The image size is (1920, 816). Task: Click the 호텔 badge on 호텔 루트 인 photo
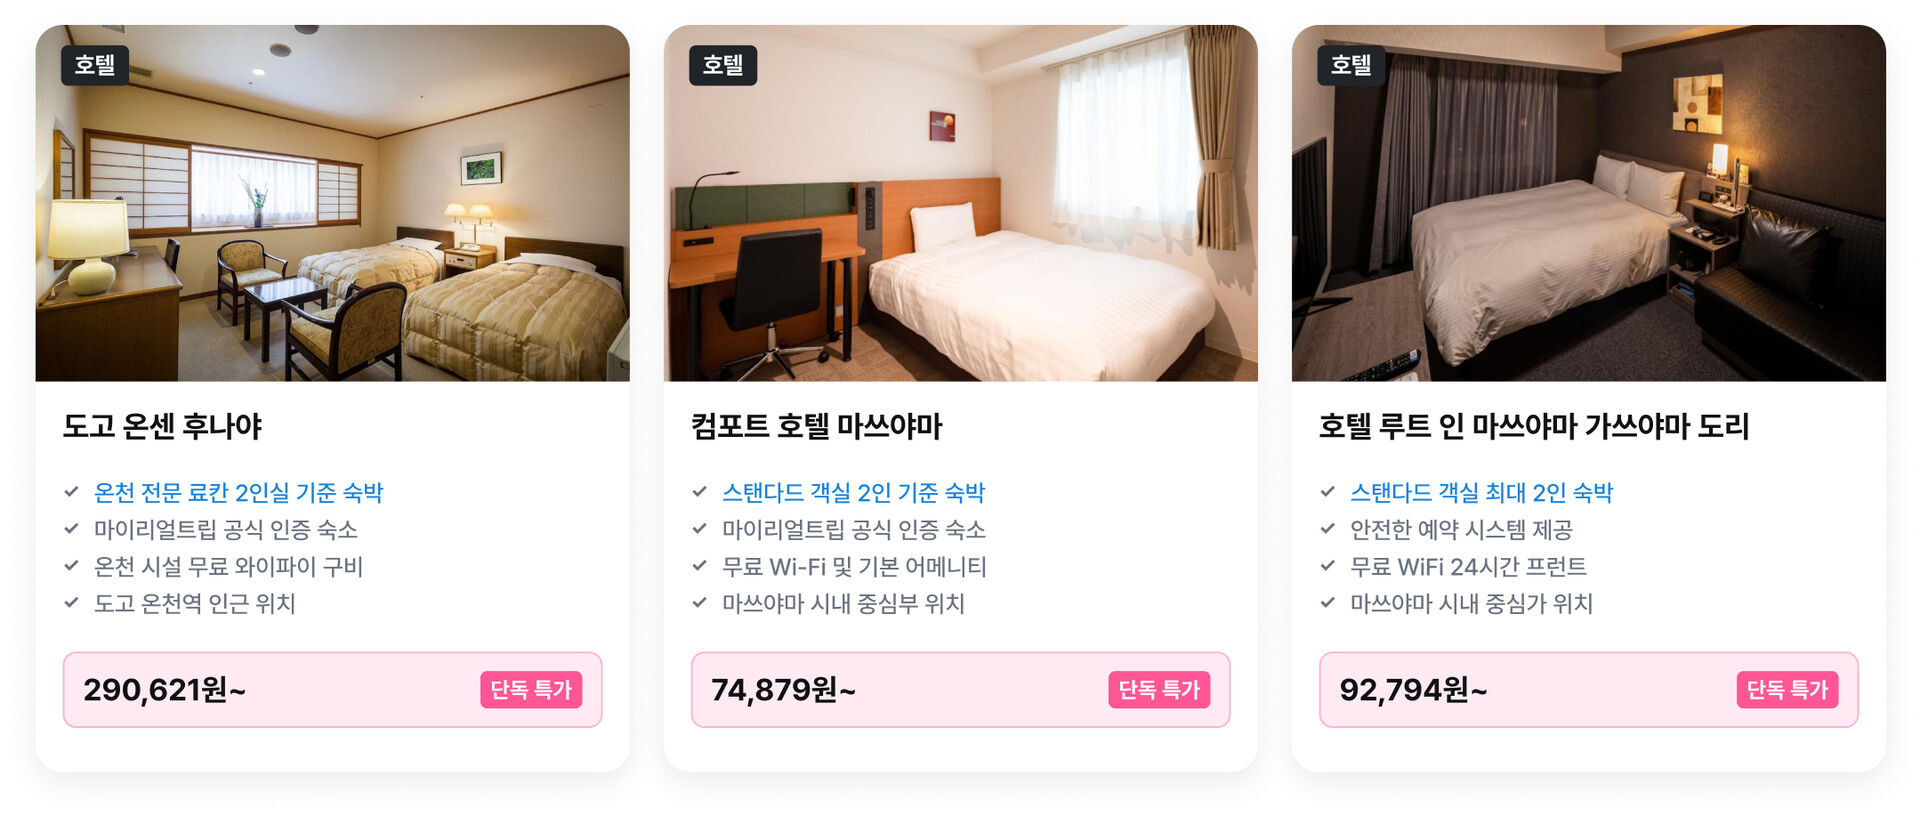pos(1350,65)
